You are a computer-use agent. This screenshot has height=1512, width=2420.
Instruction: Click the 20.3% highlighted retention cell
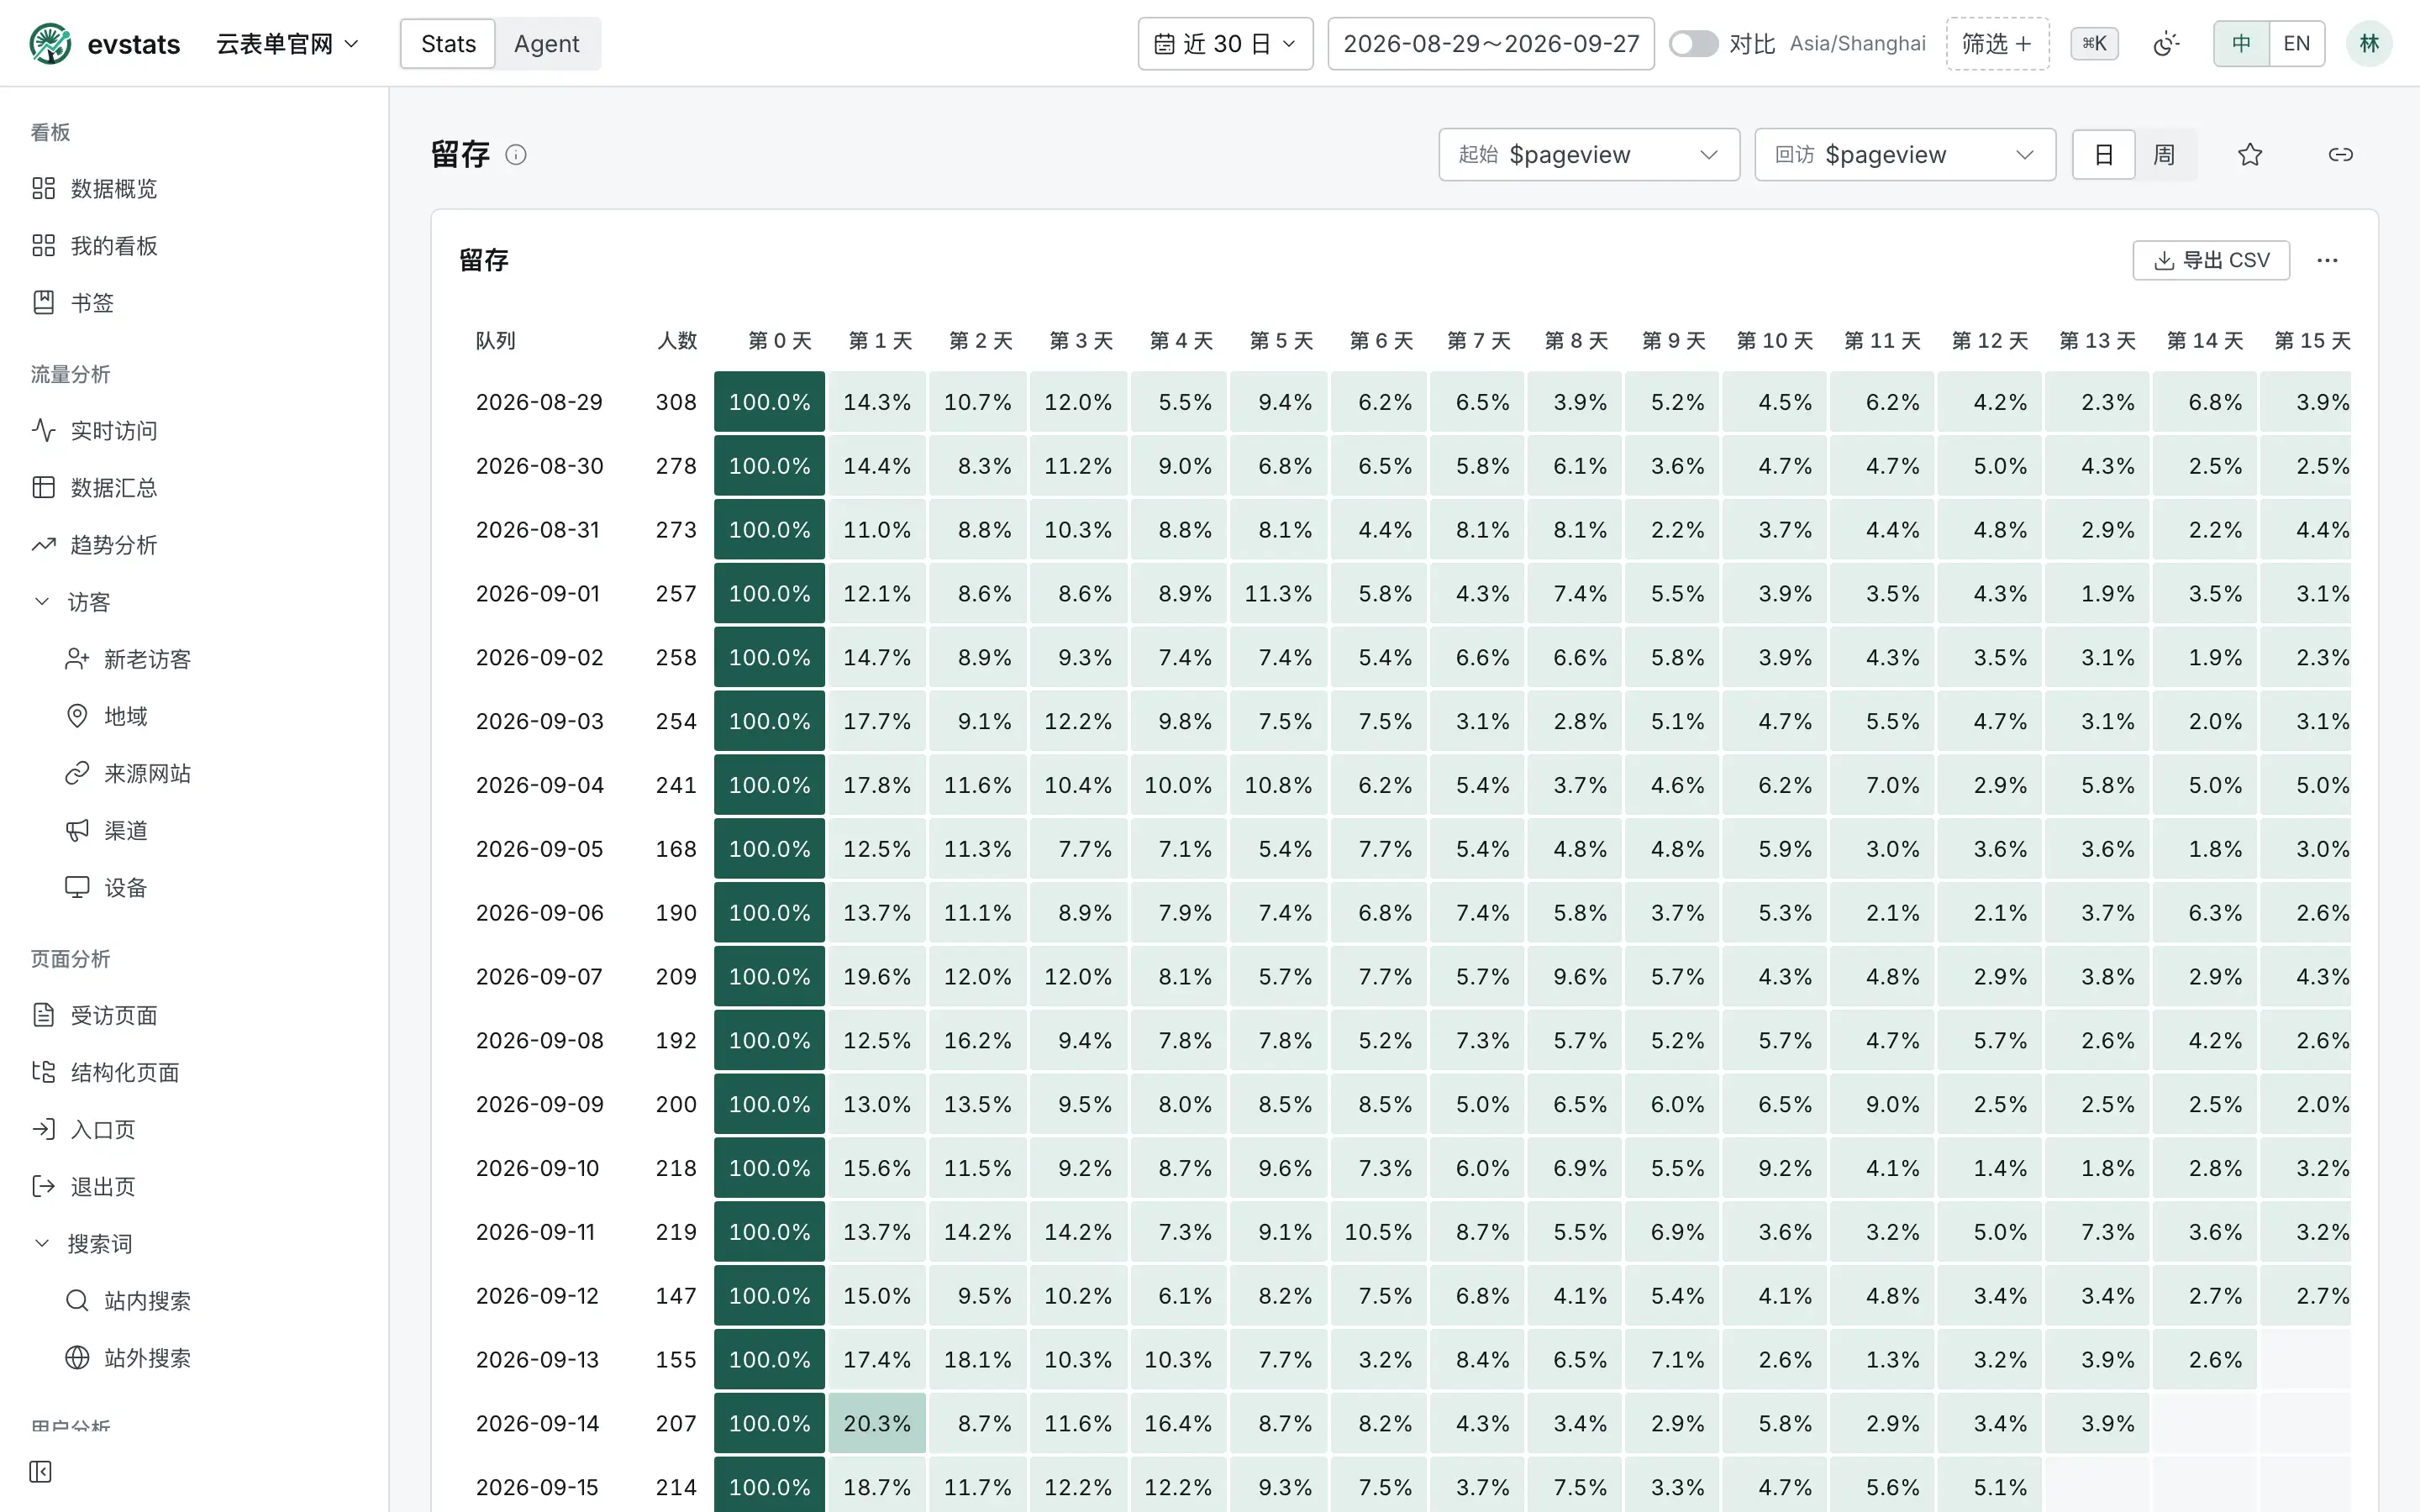[877, 1423]
